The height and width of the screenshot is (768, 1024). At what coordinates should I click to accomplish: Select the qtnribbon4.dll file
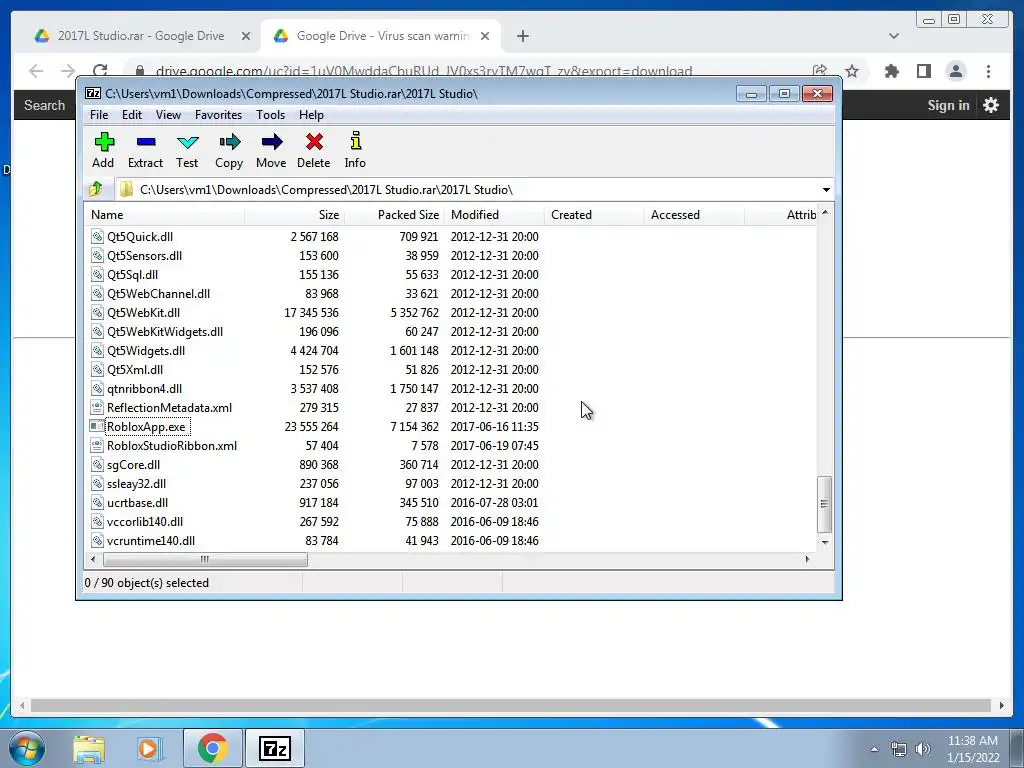tap(144, 389)
